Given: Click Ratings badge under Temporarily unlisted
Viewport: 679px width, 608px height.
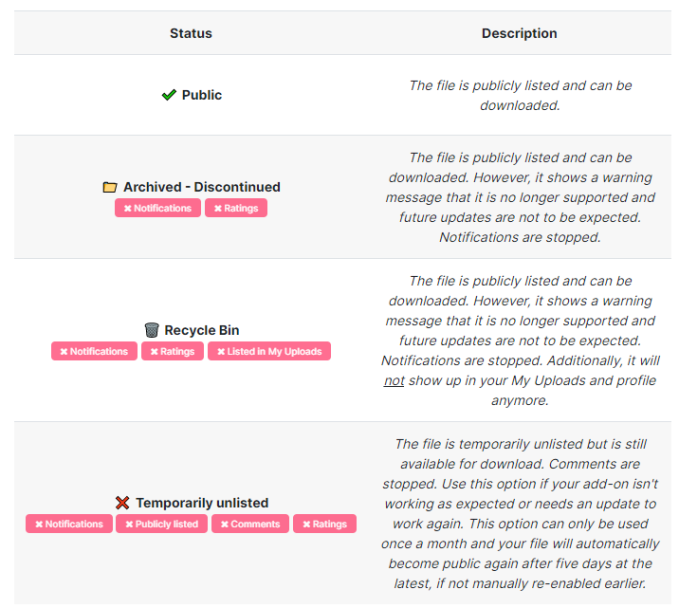Looking at the screenshot, I should pyautogui.click(x=325, y=524).
